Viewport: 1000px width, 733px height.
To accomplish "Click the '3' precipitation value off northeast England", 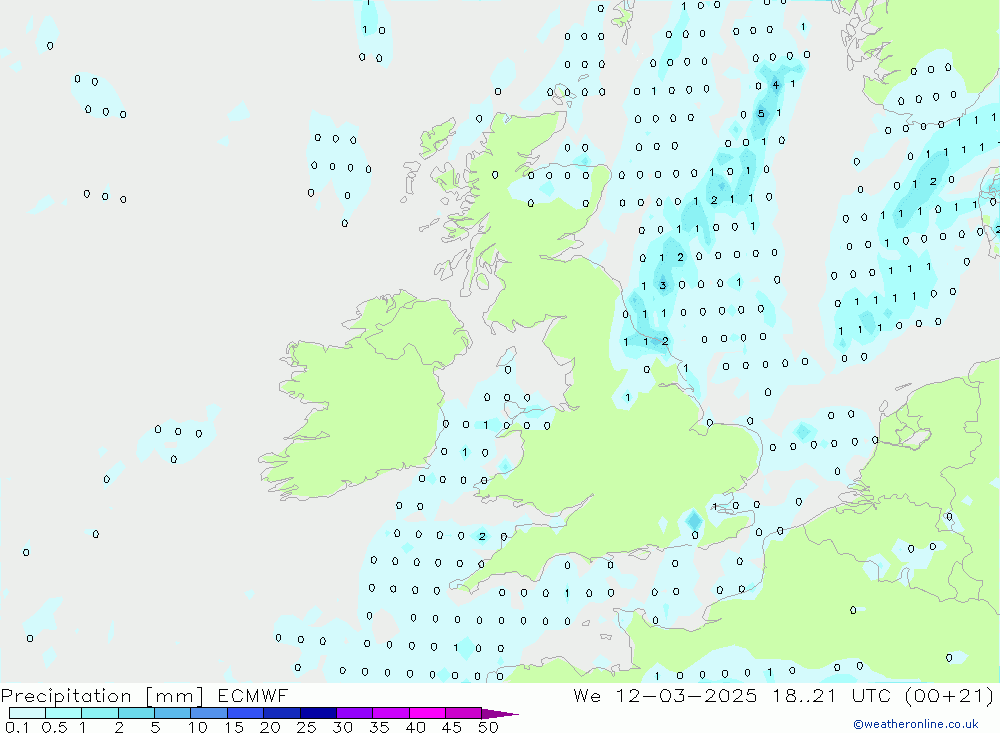I will [x=663, y=285].
